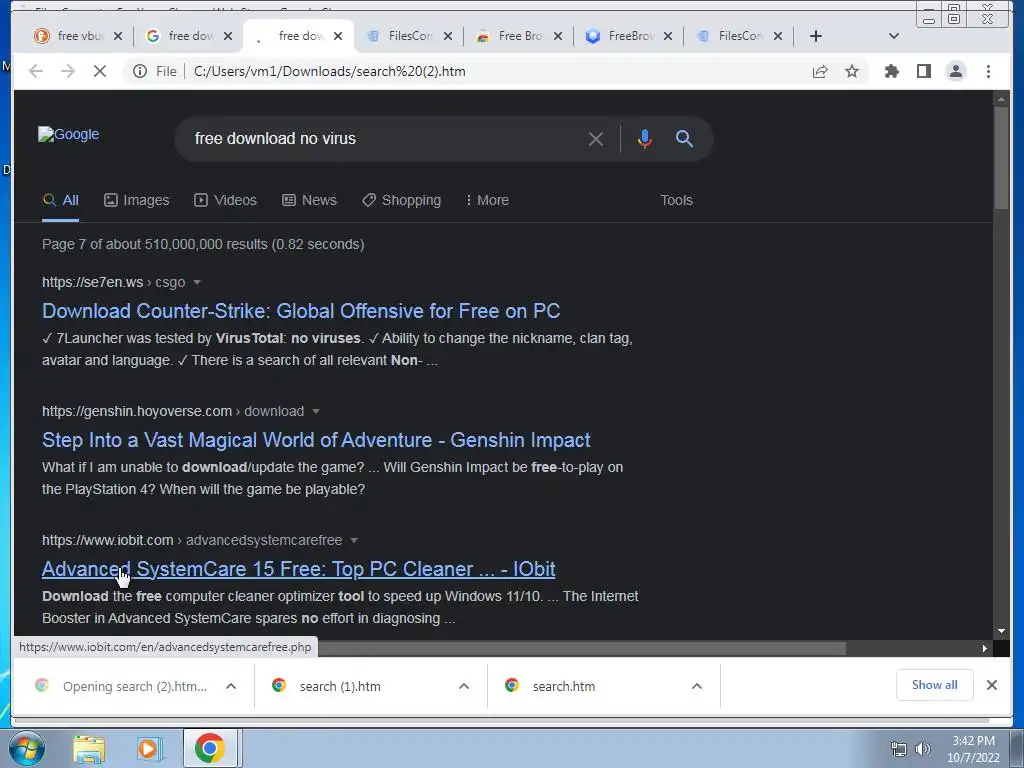Open tab search dropdown
The width and height of the screenshot is (1024, 768).
coord(894,36)
